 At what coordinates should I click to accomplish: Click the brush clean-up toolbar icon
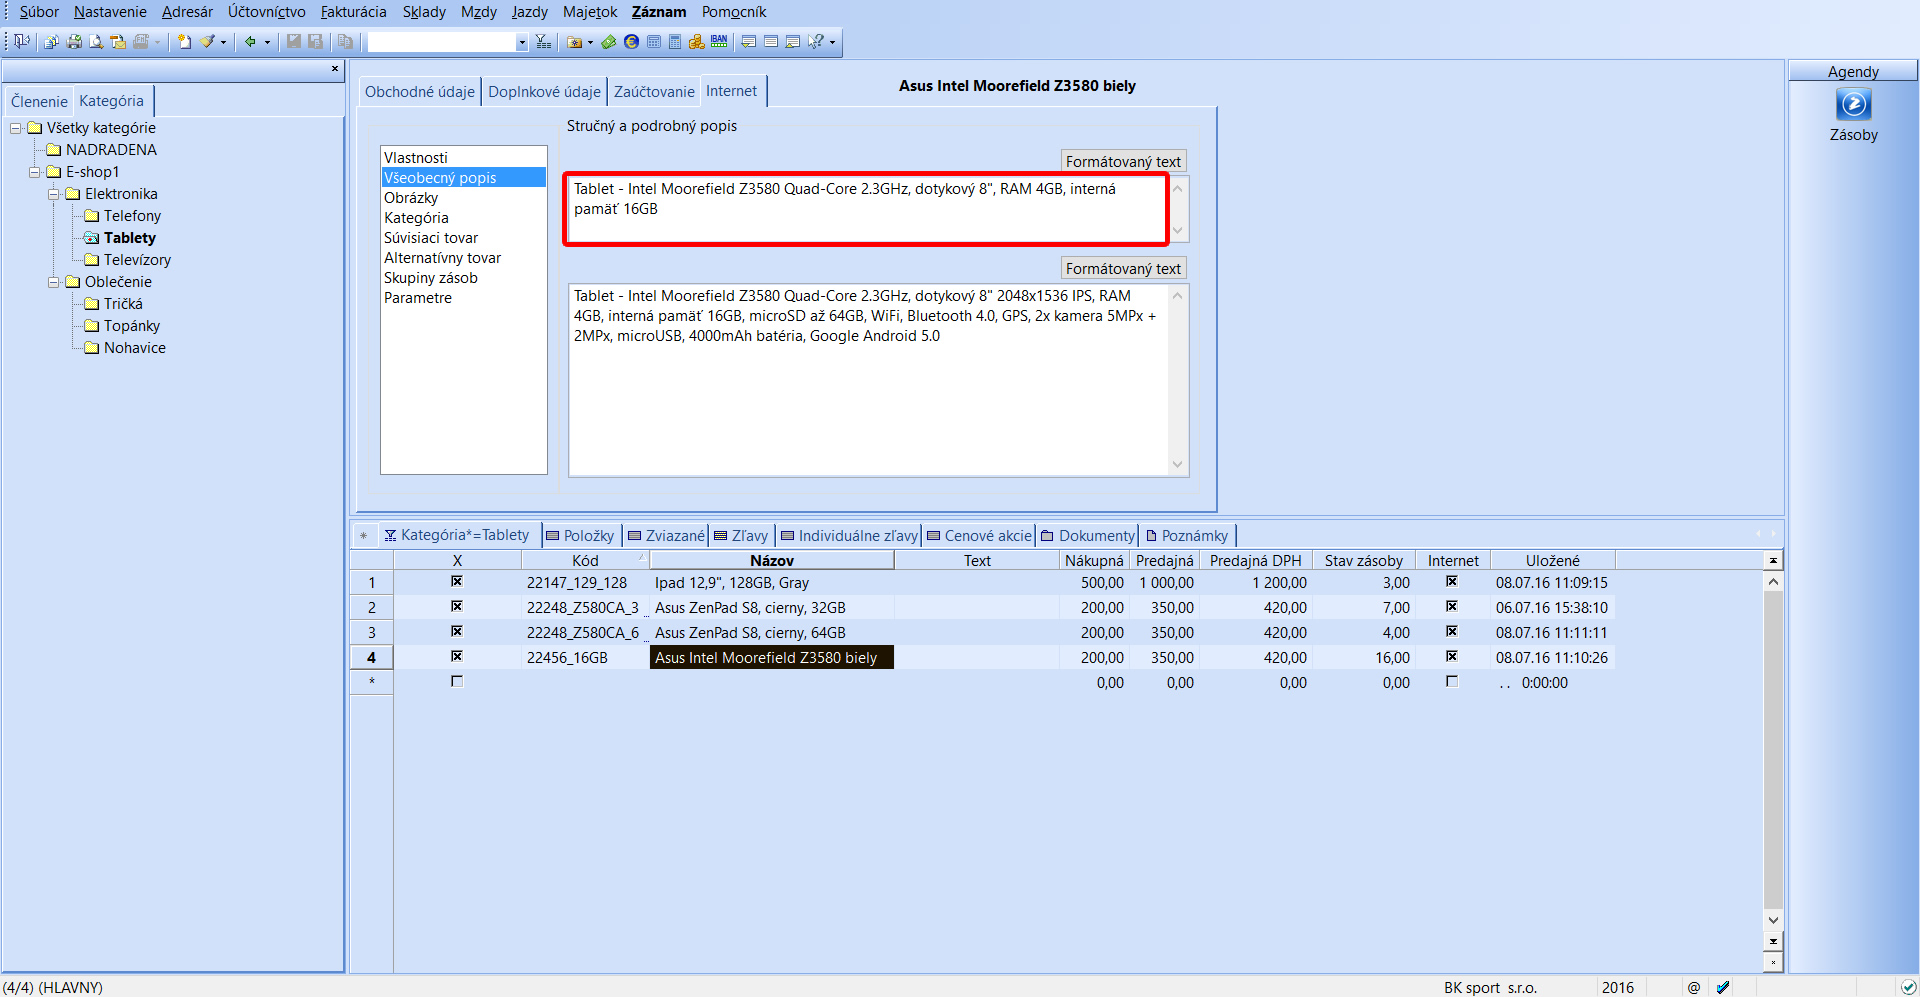(x=208, y=41)
